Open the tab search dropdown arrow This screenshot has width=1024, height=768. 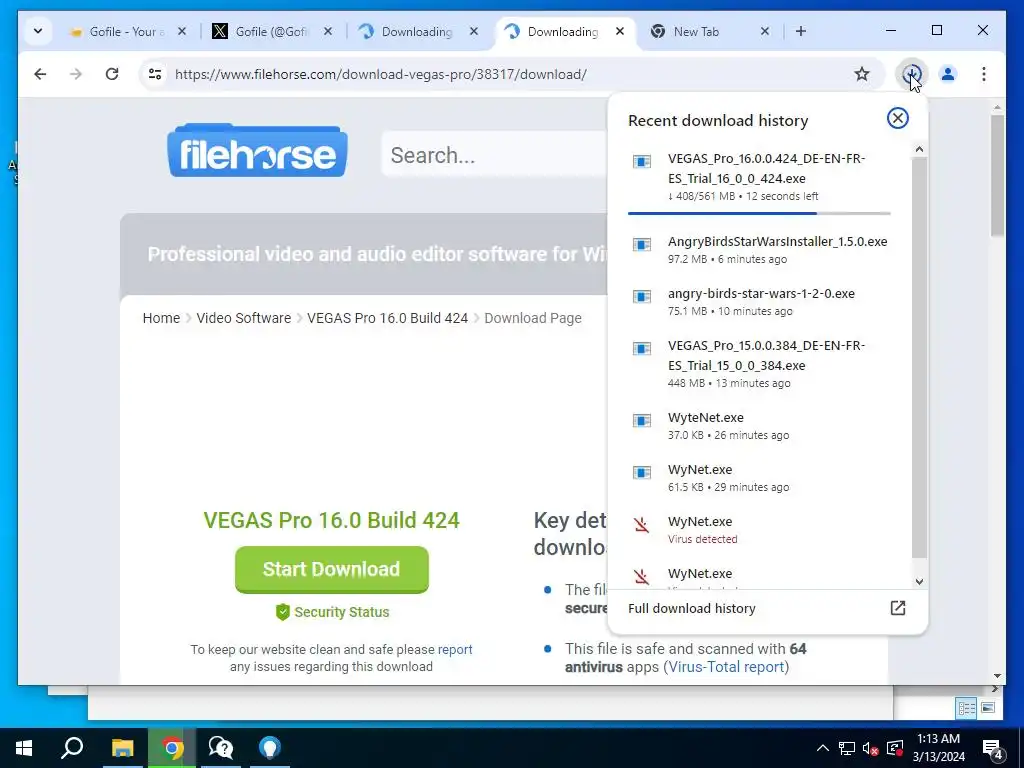click(38, 31)
